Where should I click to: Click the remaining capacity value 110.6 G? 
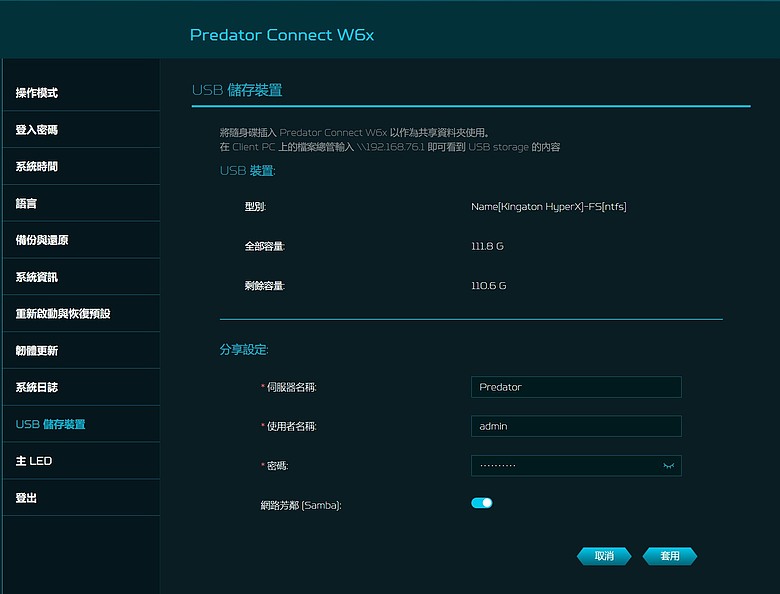[x=488, y=286]
